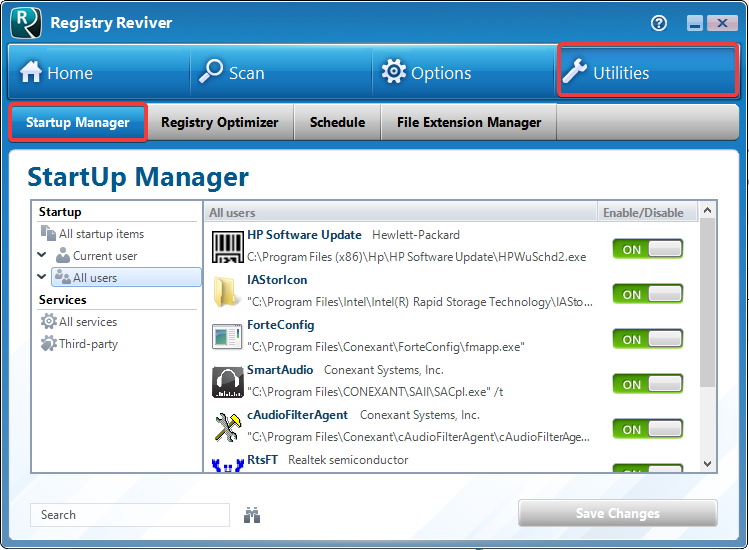Switch to Startup Manager subtab
The image size is (749, 550).
tap(78, 122)
